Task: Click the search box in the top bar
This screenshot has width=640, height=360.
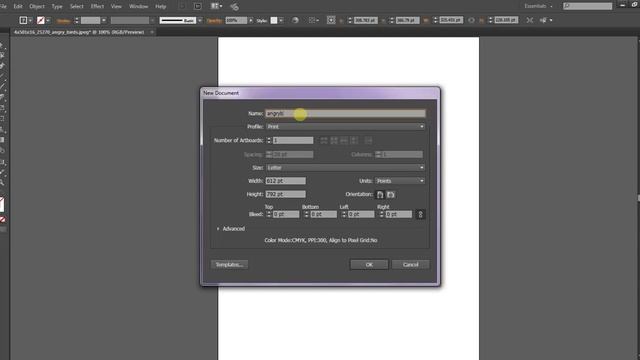Action: point(588,6)
